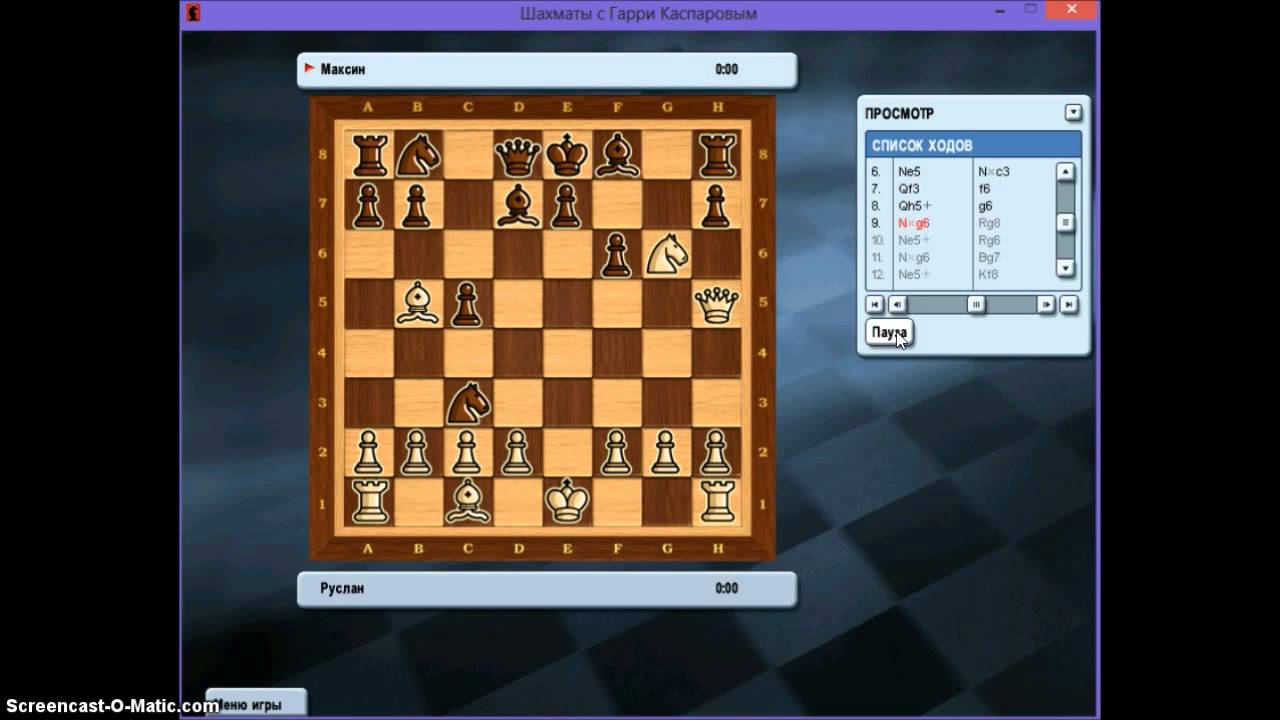
Task: Select move 9 black Rg8 in list
Action: [x=989, y=223]
